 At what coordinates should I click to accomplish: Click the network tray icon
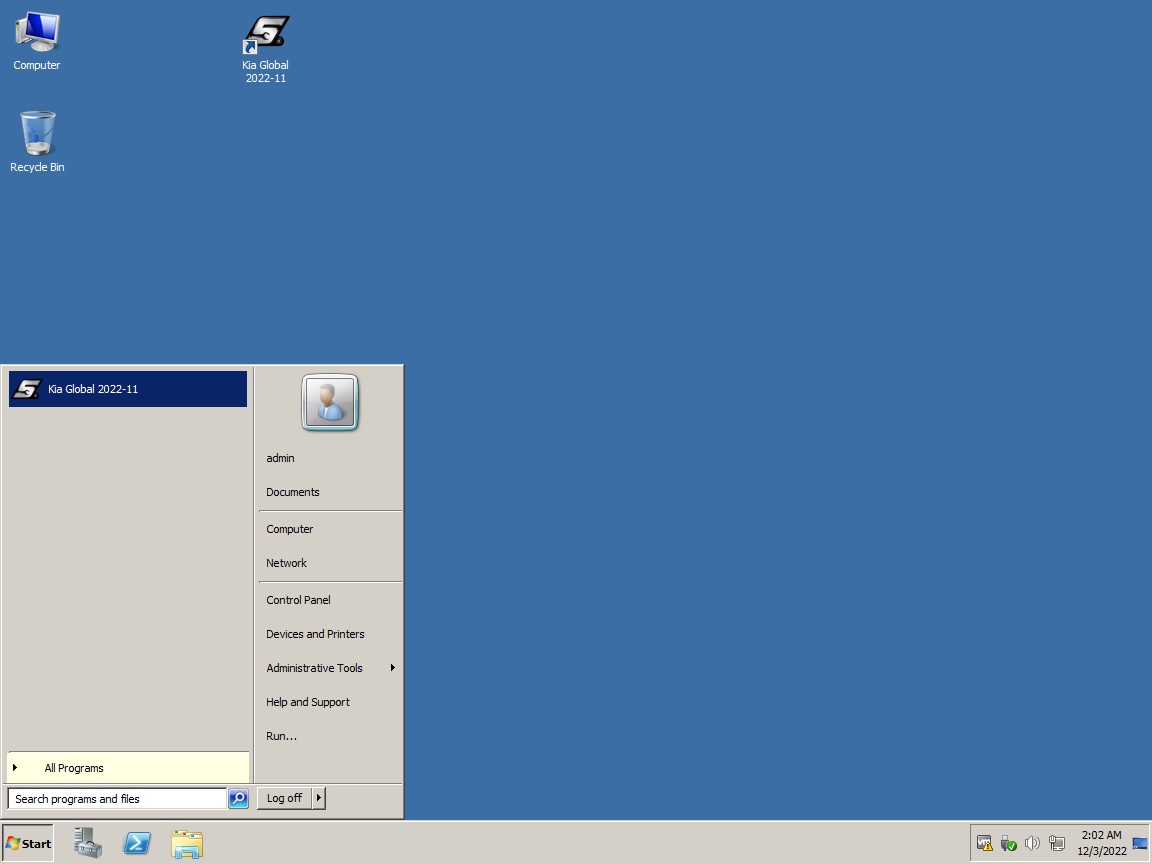(x=1057, y=843)
